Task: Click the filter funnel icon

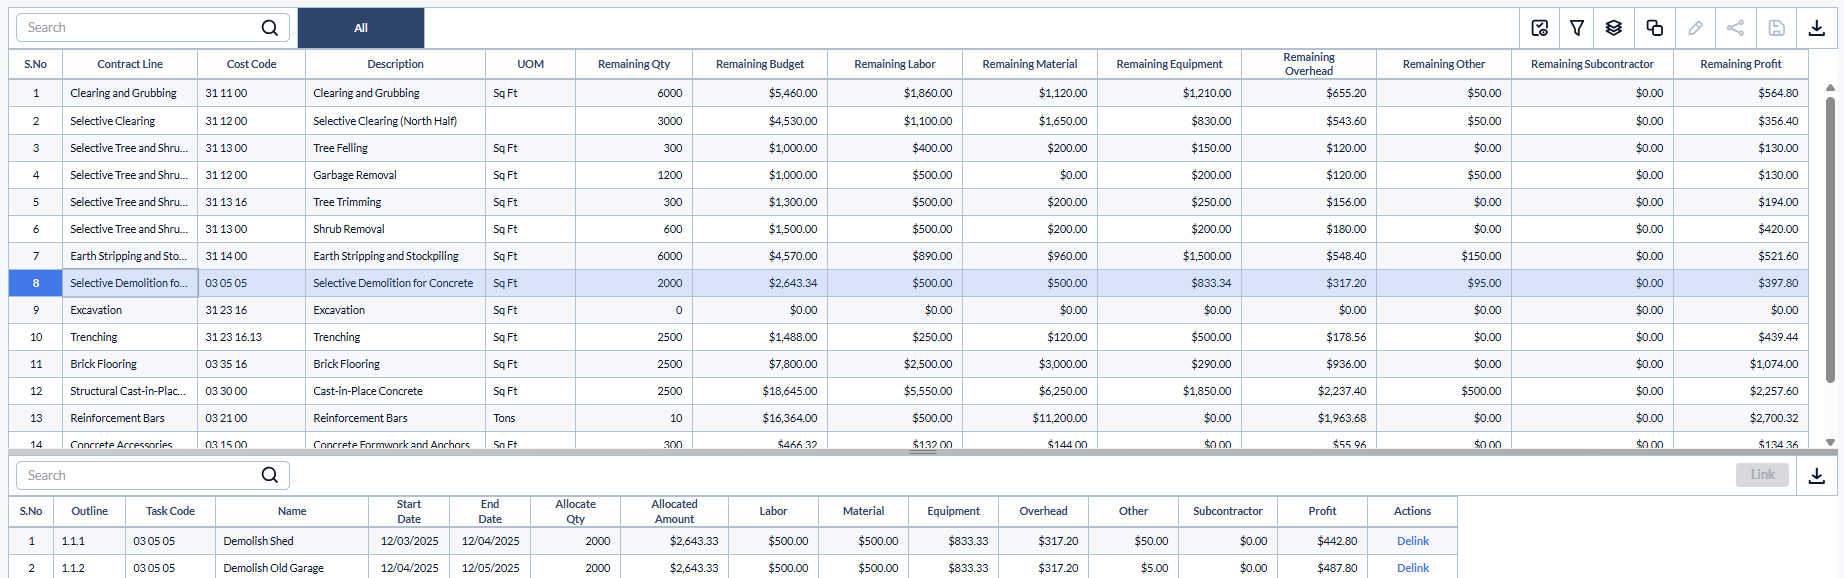Action: coord(1577,28)
